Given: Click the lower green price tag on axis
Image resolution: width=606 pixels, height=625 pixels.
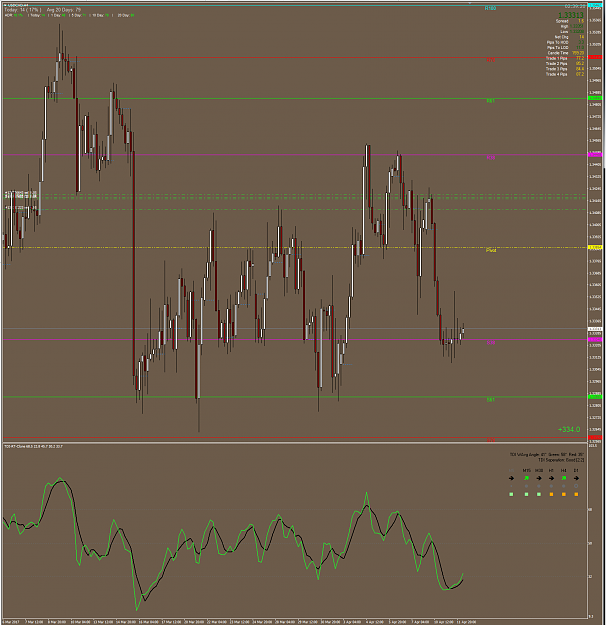Looking at the screenshot, I should click(595, 397).
